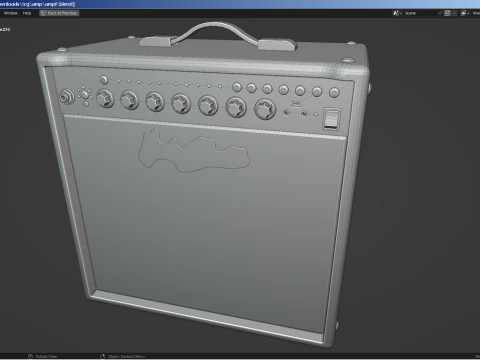Open the view layer browse dropdown
This screenshot has width=480, height=360.
click(465, 13)
